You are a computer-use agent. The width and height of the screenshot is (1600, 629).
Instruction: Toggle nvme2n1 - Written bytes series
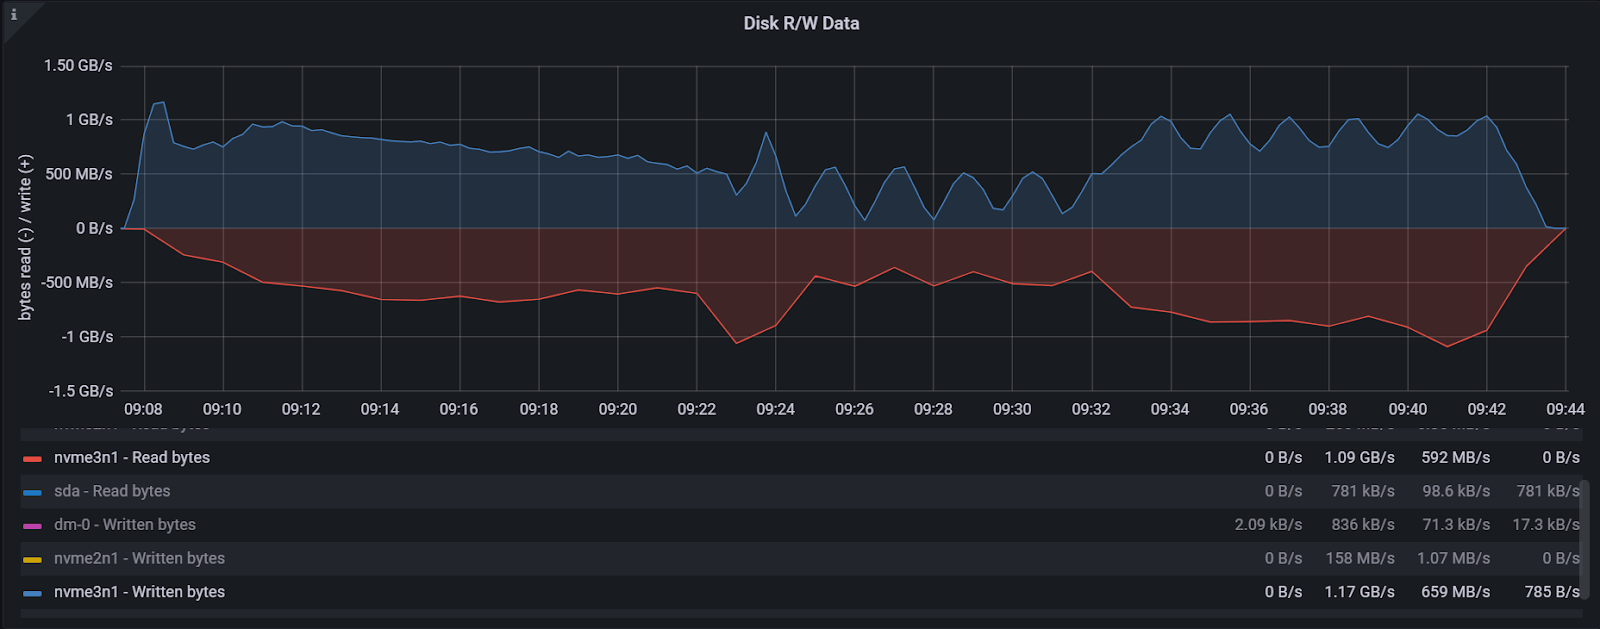tap(139, 558)
